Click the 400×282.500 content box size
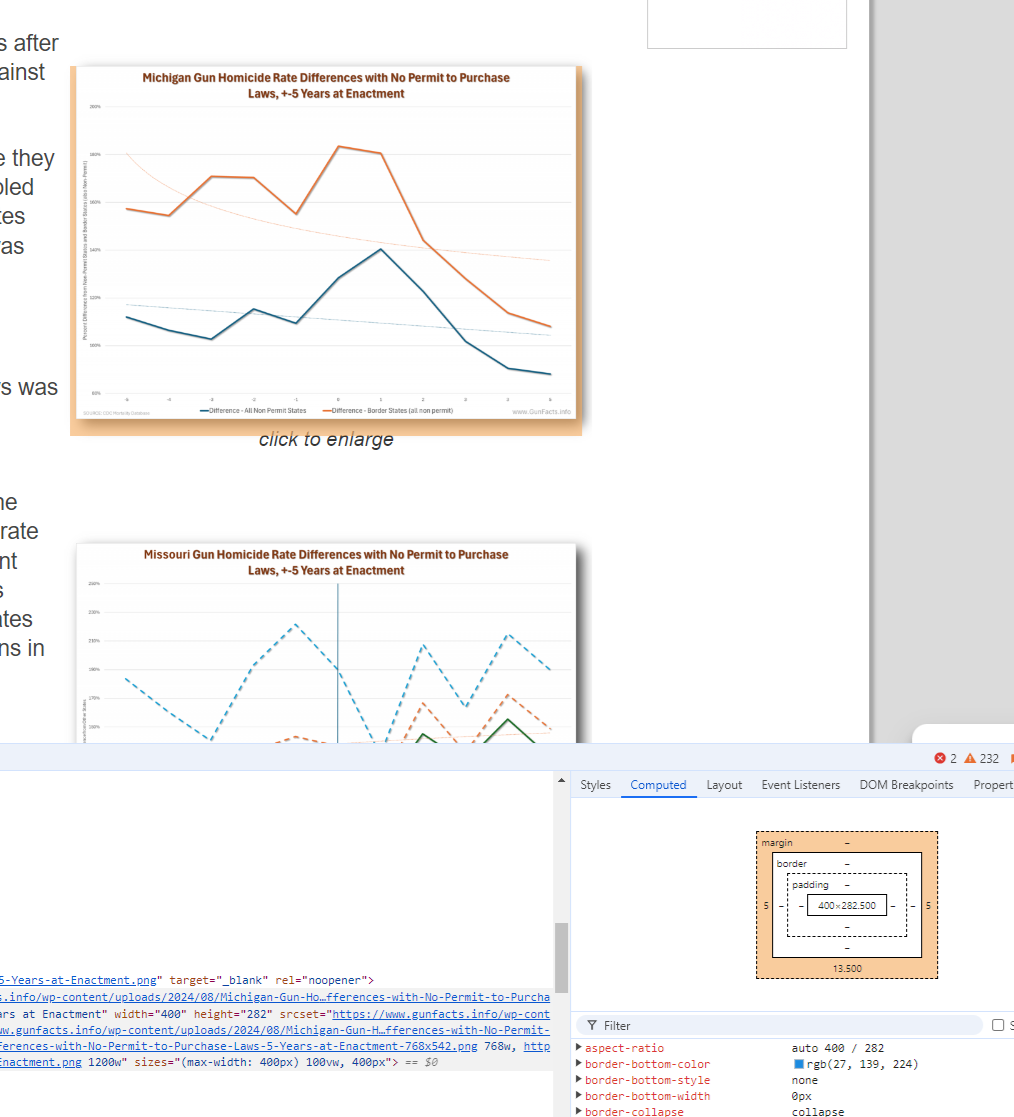1014x1117 pixels. point(846,905)
